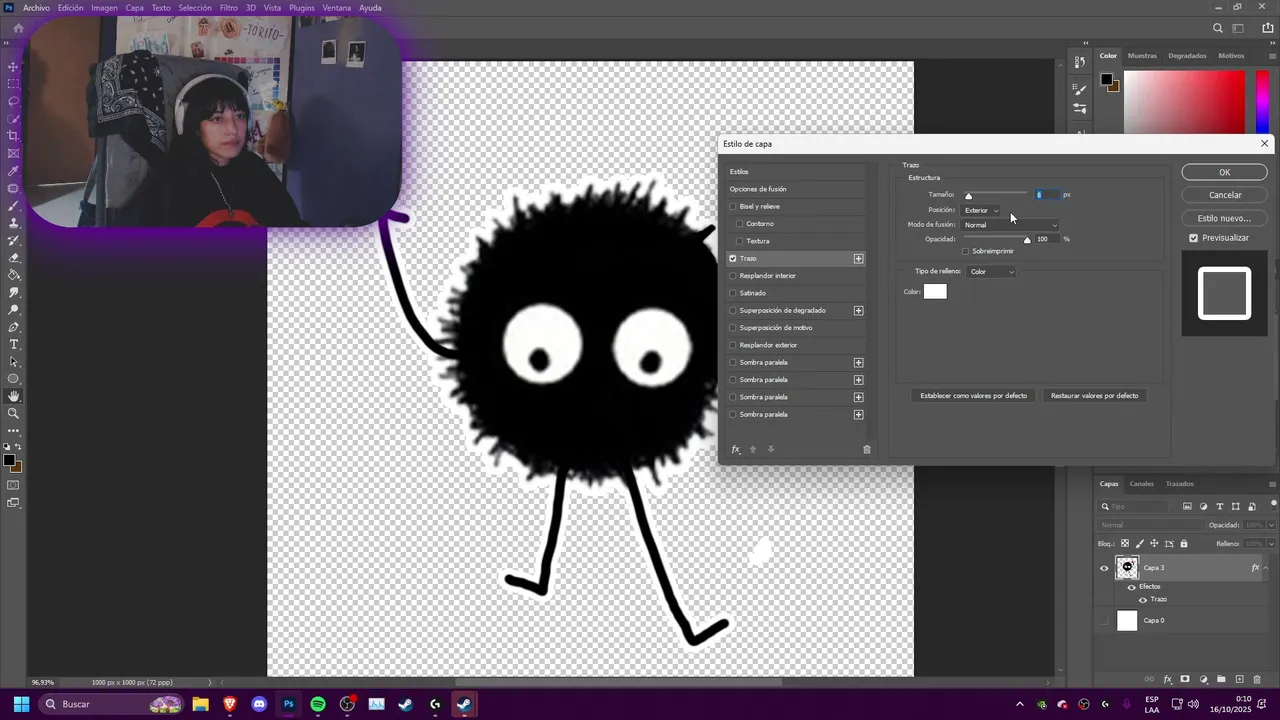Toggle the Sobreimprimir checkbox

(966, 251)
